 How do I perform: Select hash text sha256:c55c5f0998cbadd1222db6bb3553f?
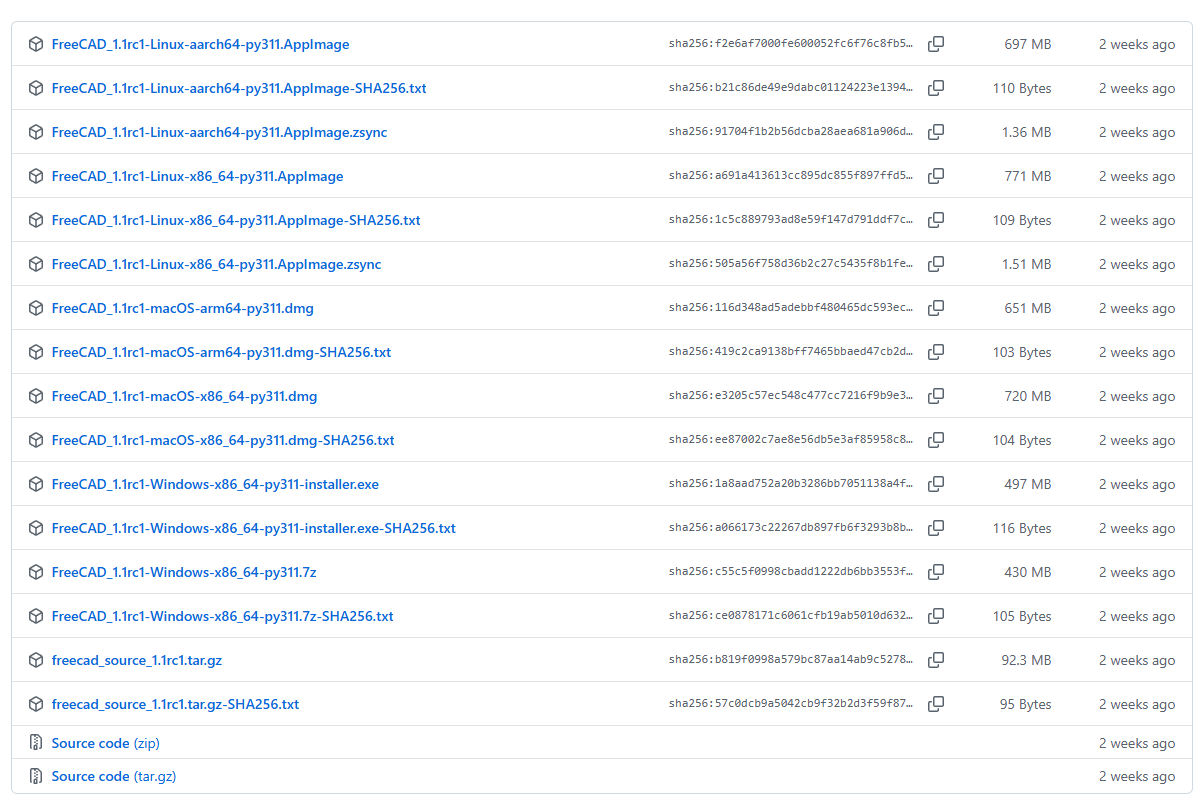coord(791,572)
